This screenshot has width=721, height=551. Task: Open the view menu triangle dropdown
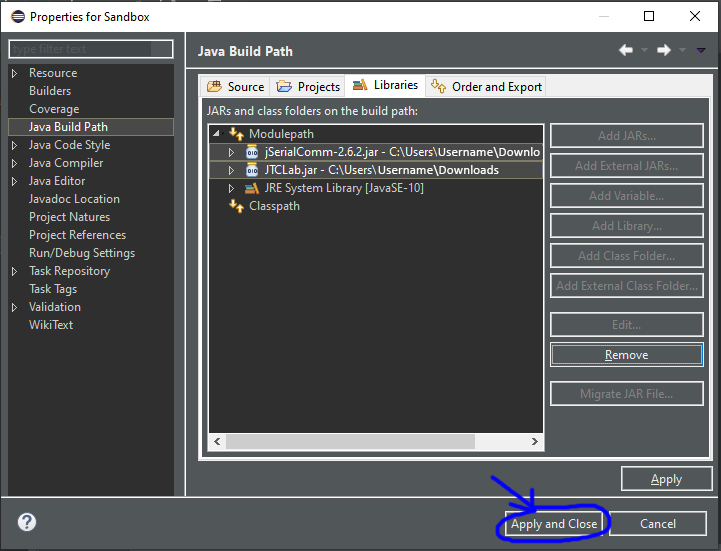pos(701,50)
